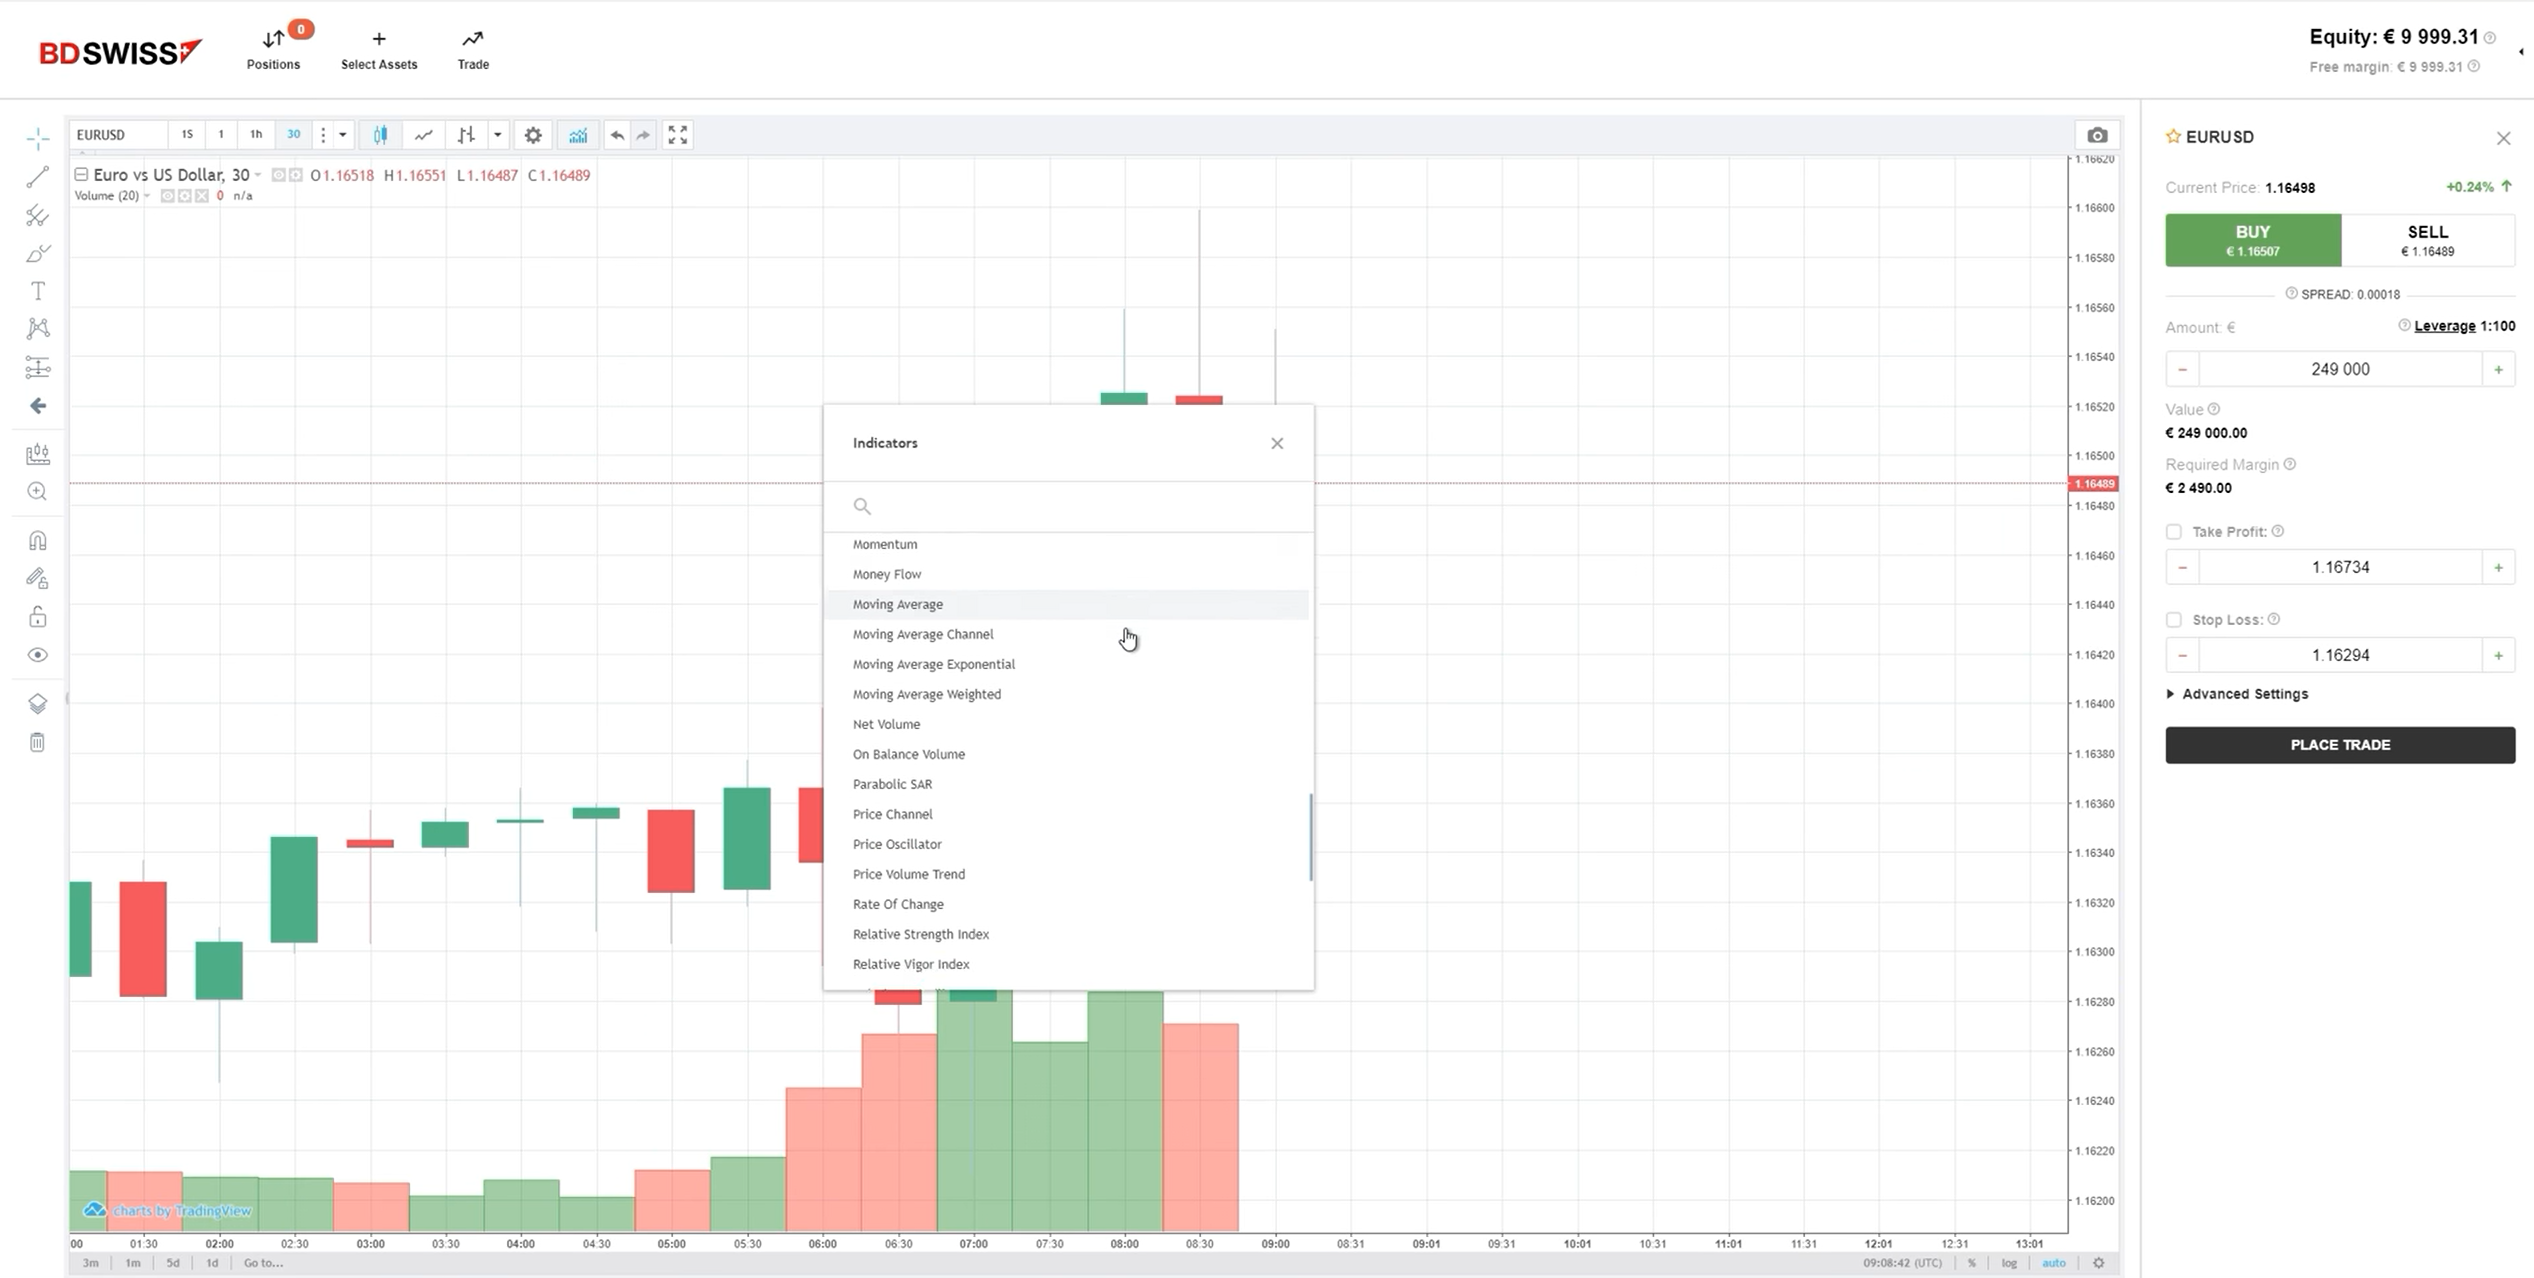Open the measure tool in left sidebar
This screenshot has height=1278, width=2534.
pos(38,454)
